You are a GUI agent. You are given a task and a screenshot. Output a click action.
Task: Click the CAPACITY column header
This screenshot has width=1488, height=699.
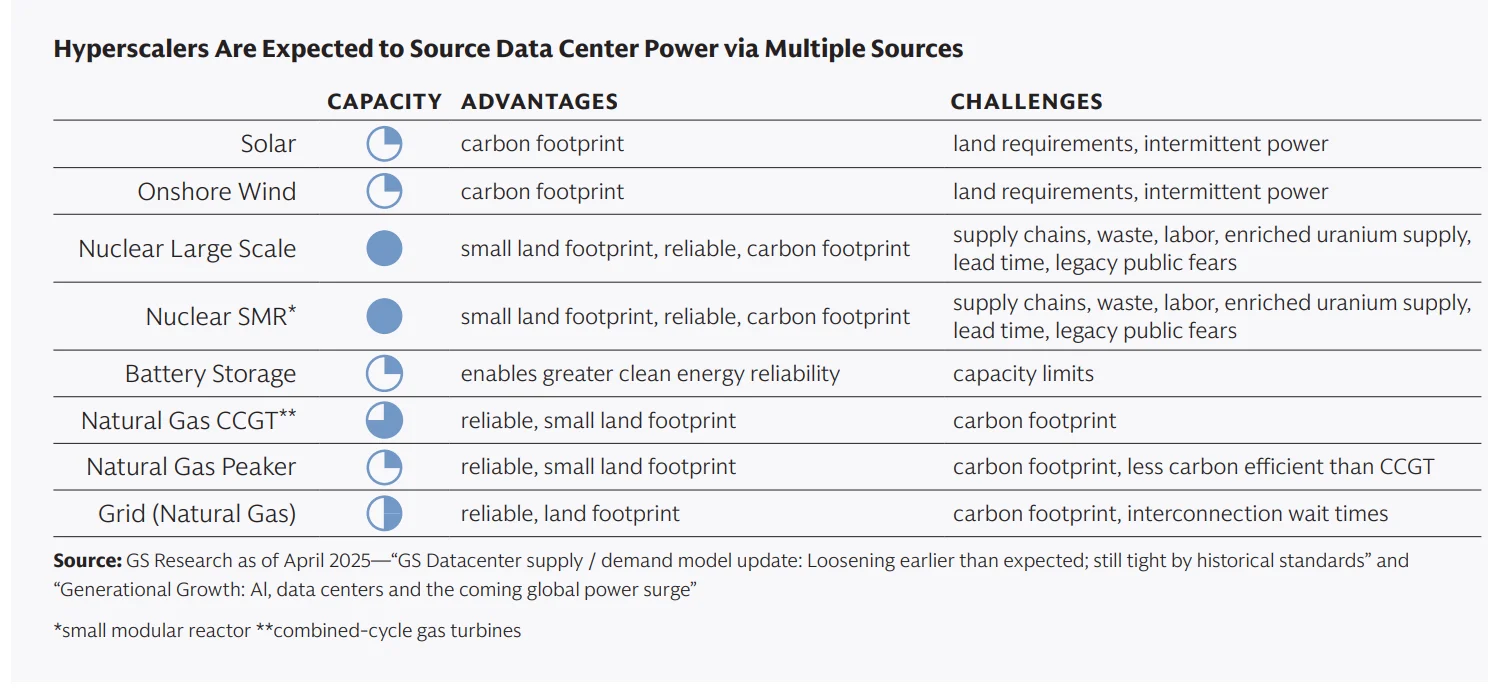pyautogui.click(x=384, y=102)
